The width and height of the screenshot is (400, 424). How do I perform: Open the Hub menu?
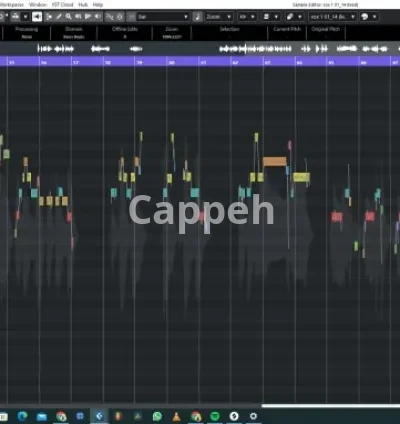(x=83, y=5)
